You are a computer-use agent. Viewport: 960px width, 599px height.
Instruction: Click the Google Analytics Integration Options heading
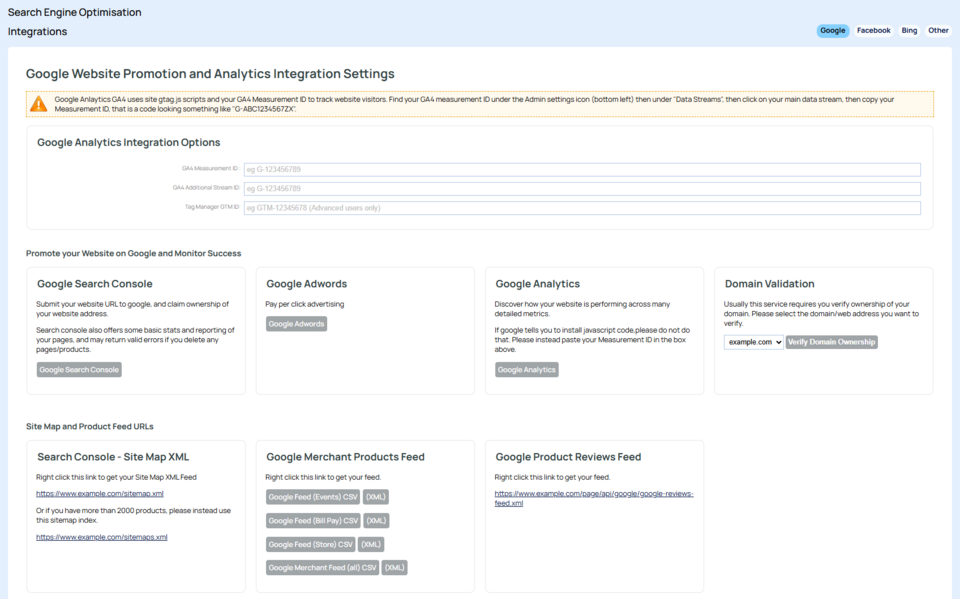coord(129,143)
